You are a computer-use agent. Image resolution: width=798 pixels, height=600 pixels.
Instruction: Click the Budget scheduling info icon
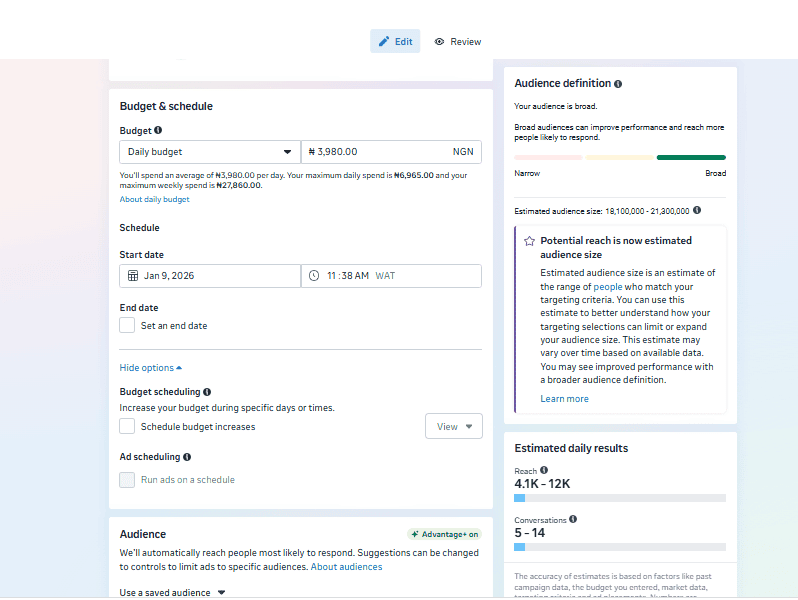[207, 392]
